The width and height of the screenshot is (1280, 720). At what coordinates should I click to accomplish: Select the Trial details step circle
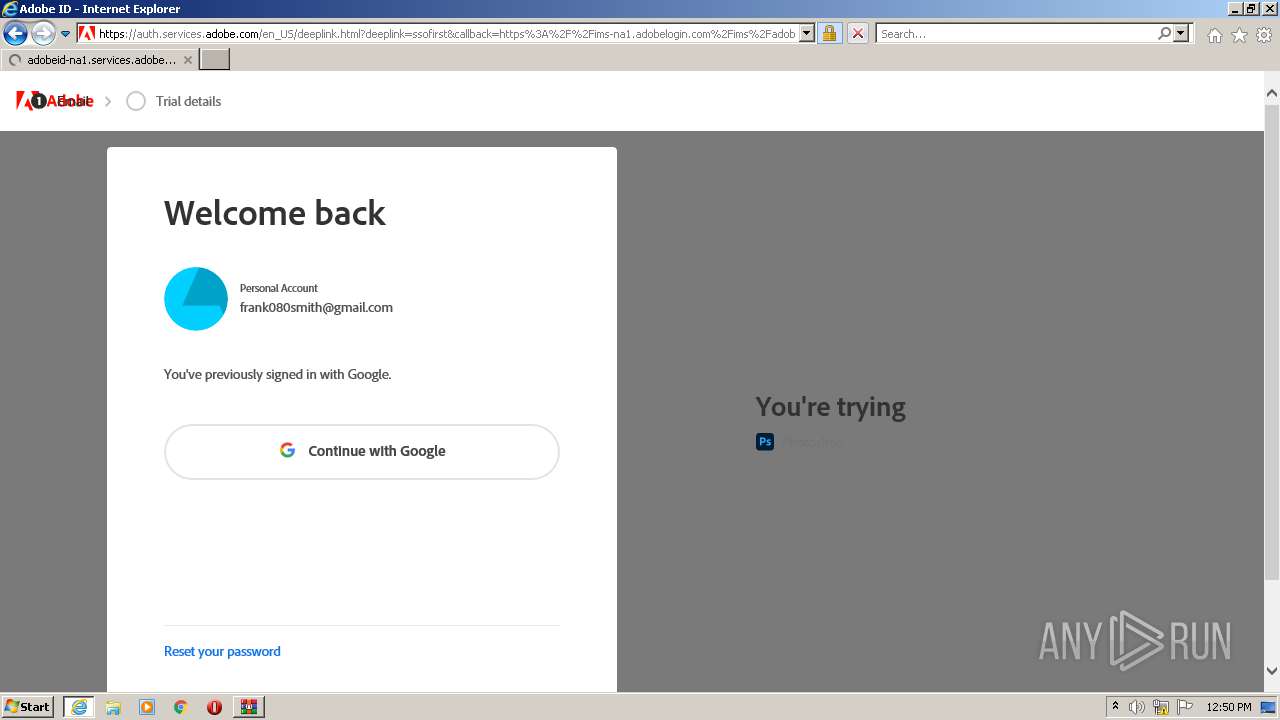click(136, 101)
